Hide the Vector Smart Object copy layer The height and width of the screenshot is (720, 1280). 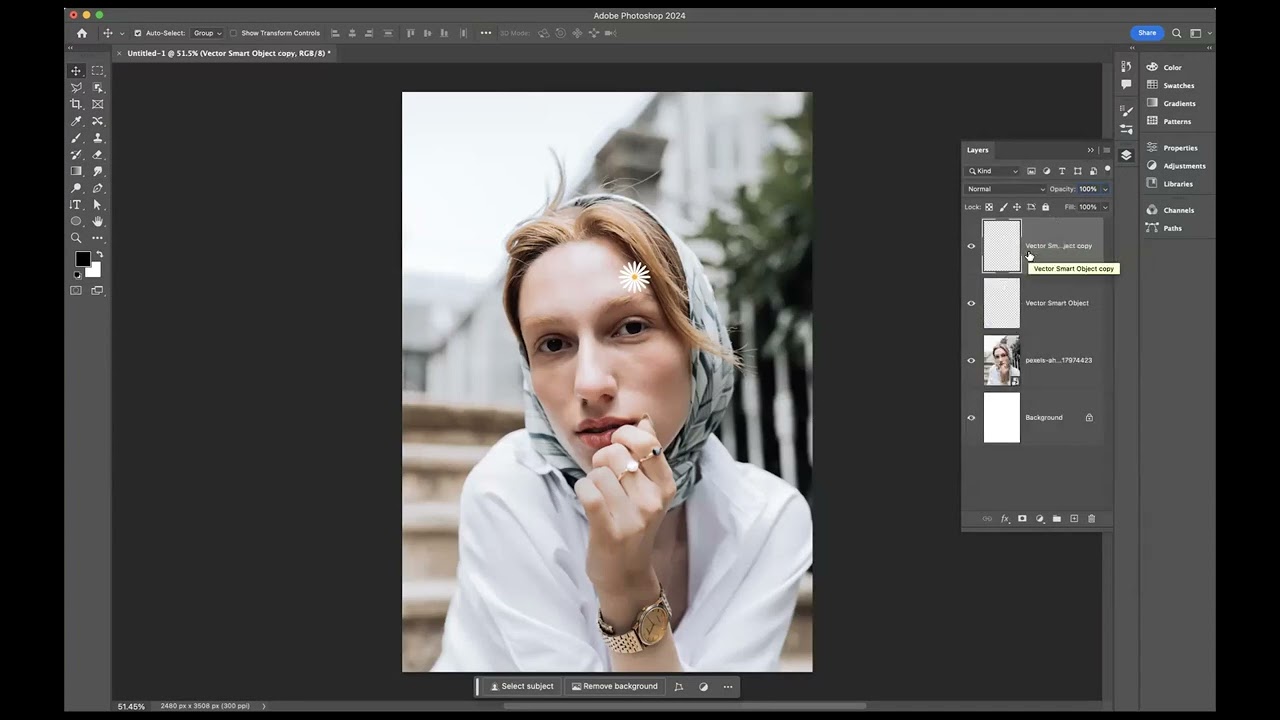(x=971, y=246)
